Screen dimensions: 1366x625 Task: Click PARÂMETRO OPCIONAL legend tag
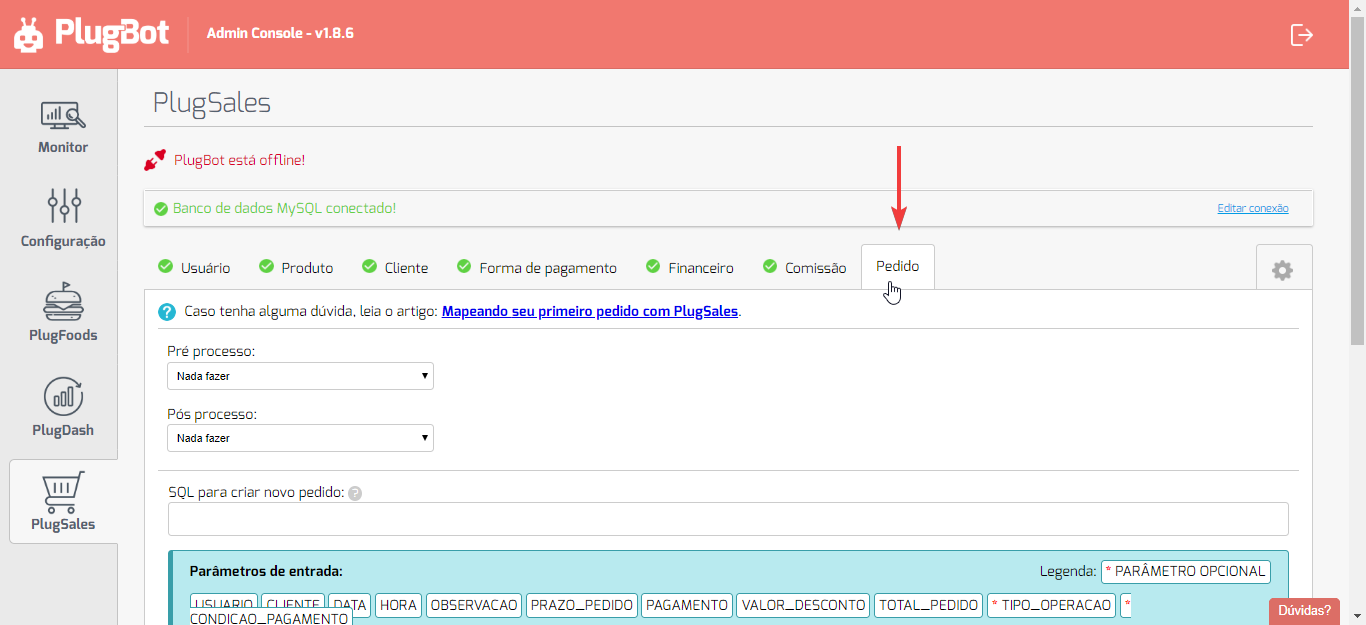click(1185, 571)
